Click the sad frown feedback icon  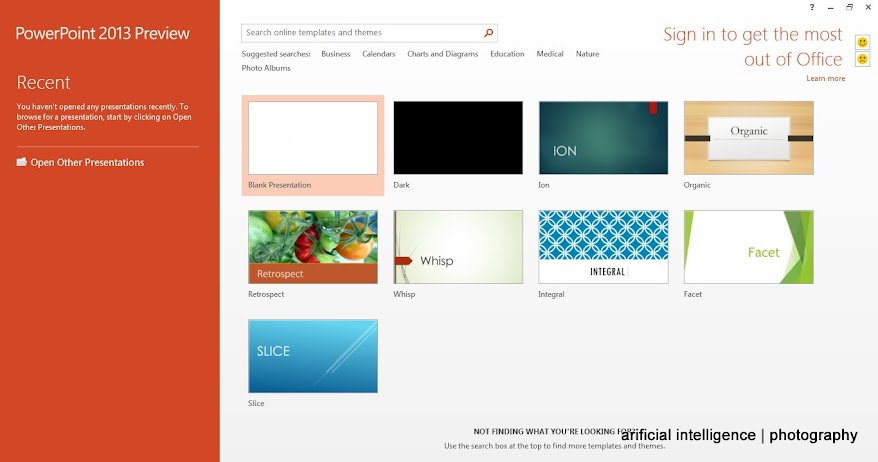point(862,59)
